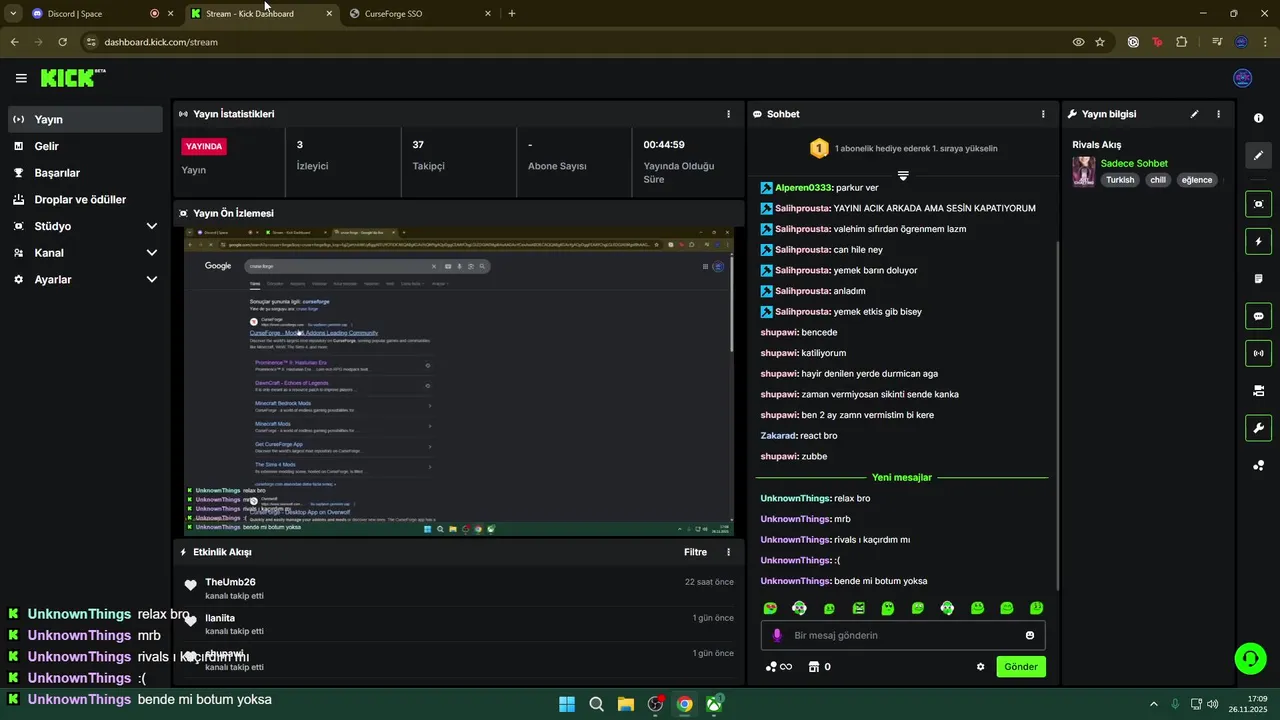Screen dimensions: 1280x720
Task: Open the info icon in right rail
Action: (x=1258, y=118)
